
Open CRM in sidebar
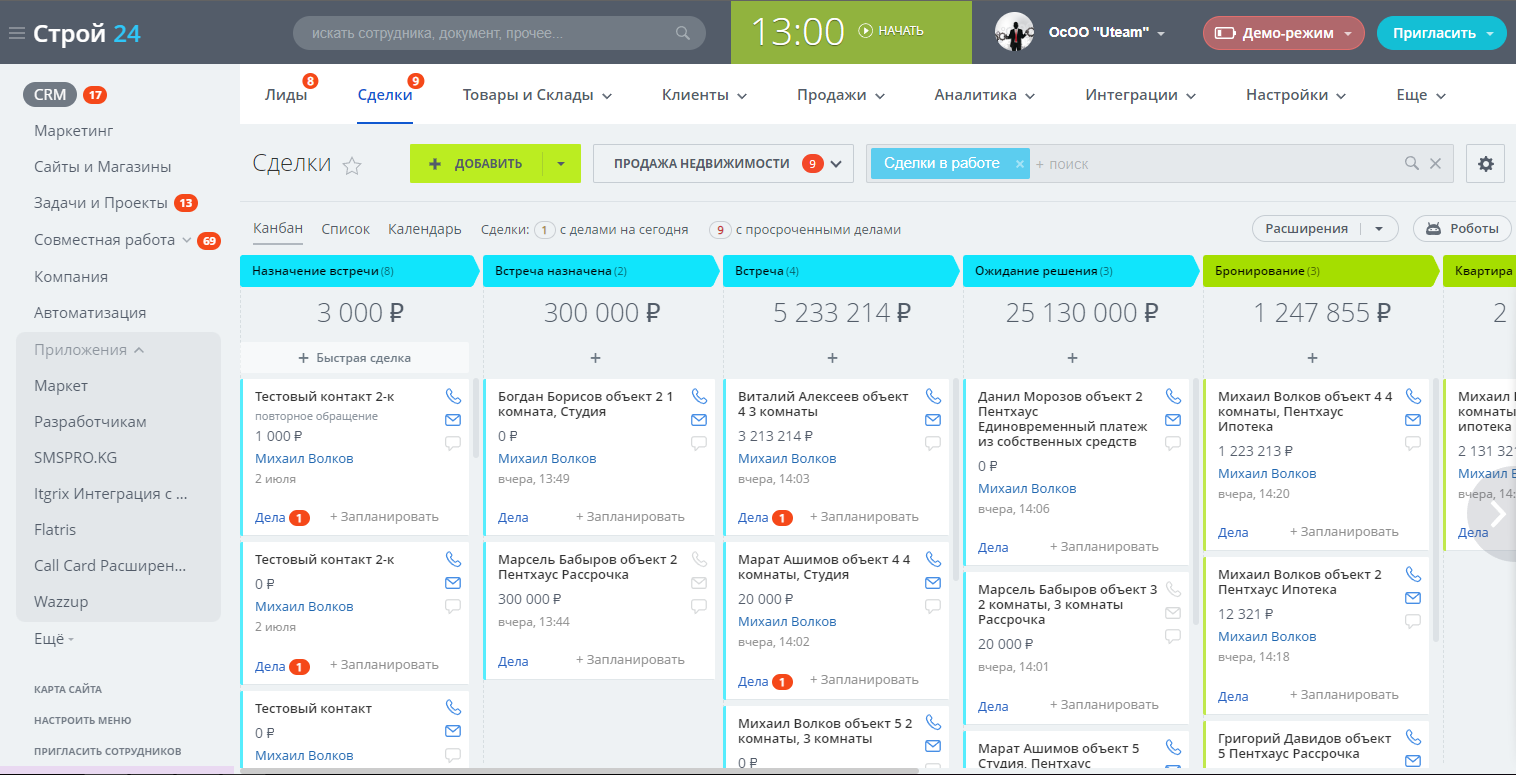coord(50,95)
